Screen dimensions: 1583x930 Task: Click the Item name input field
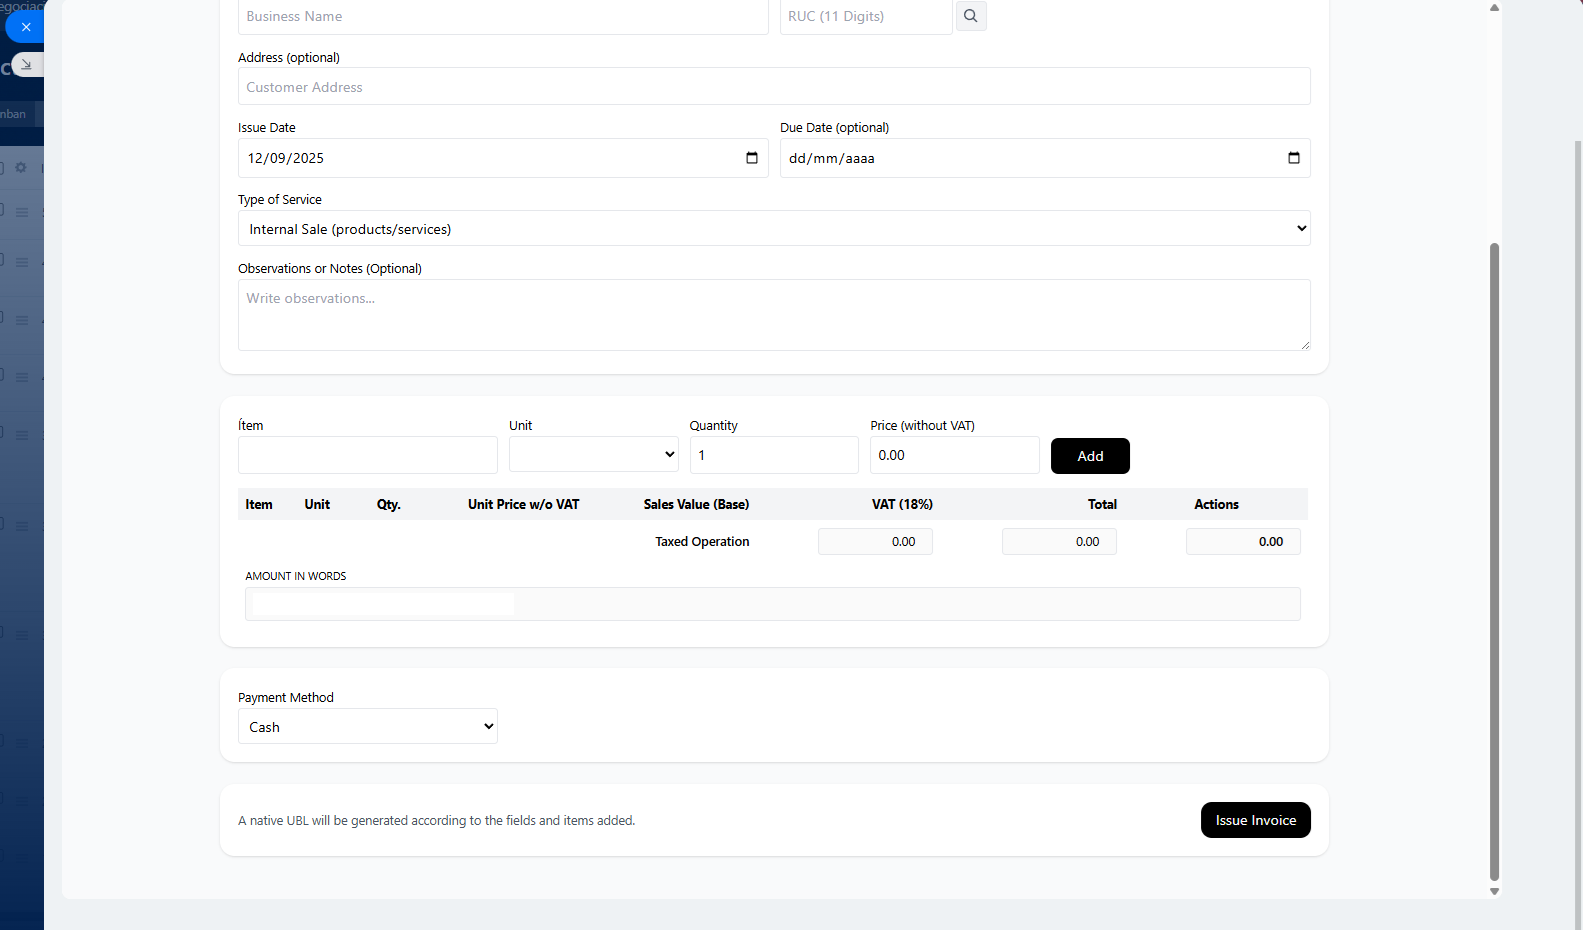pos(367,455)
